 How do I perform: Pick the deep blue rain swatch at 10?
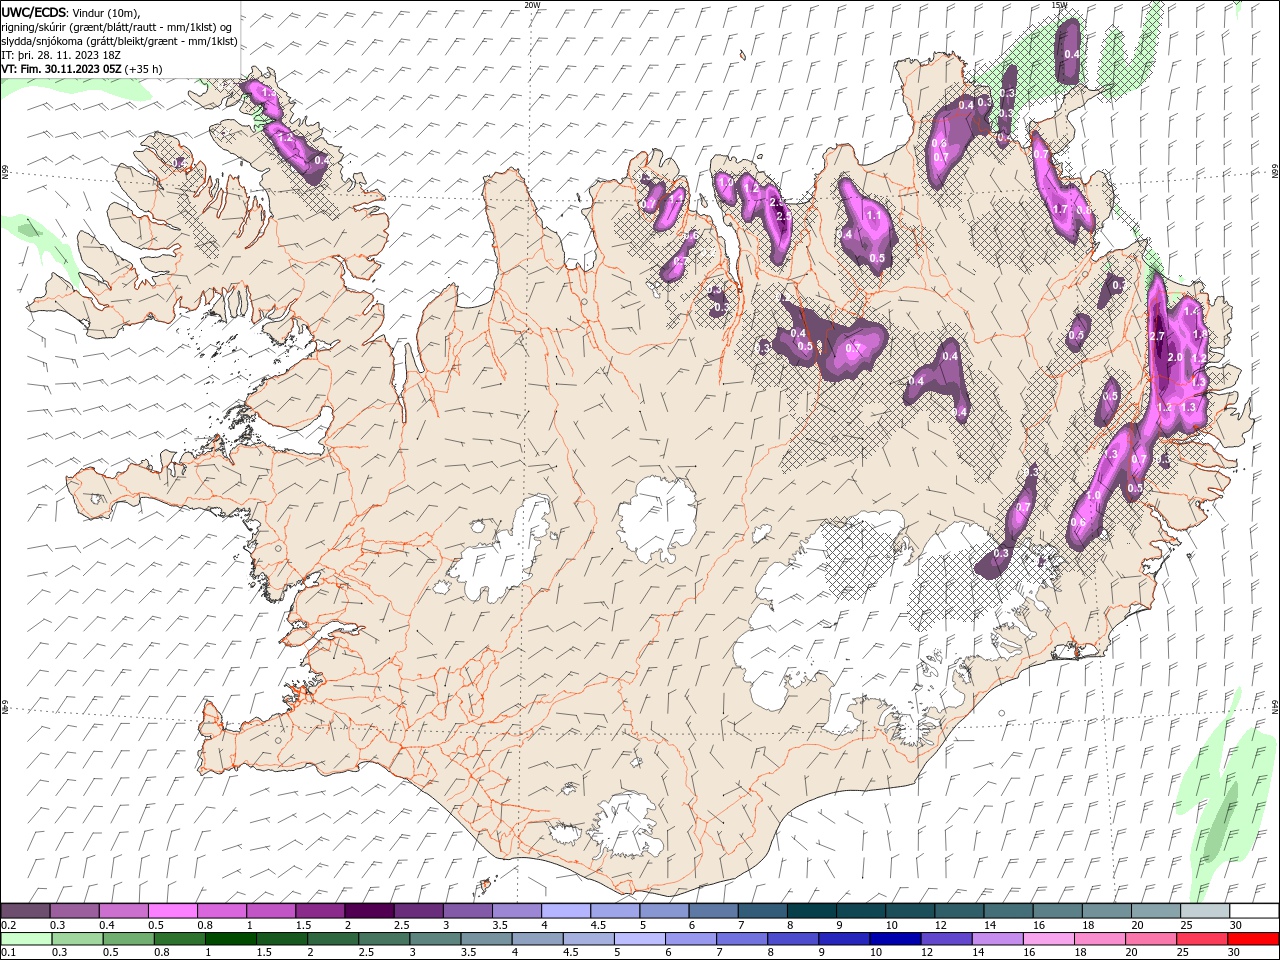point(895,939)
